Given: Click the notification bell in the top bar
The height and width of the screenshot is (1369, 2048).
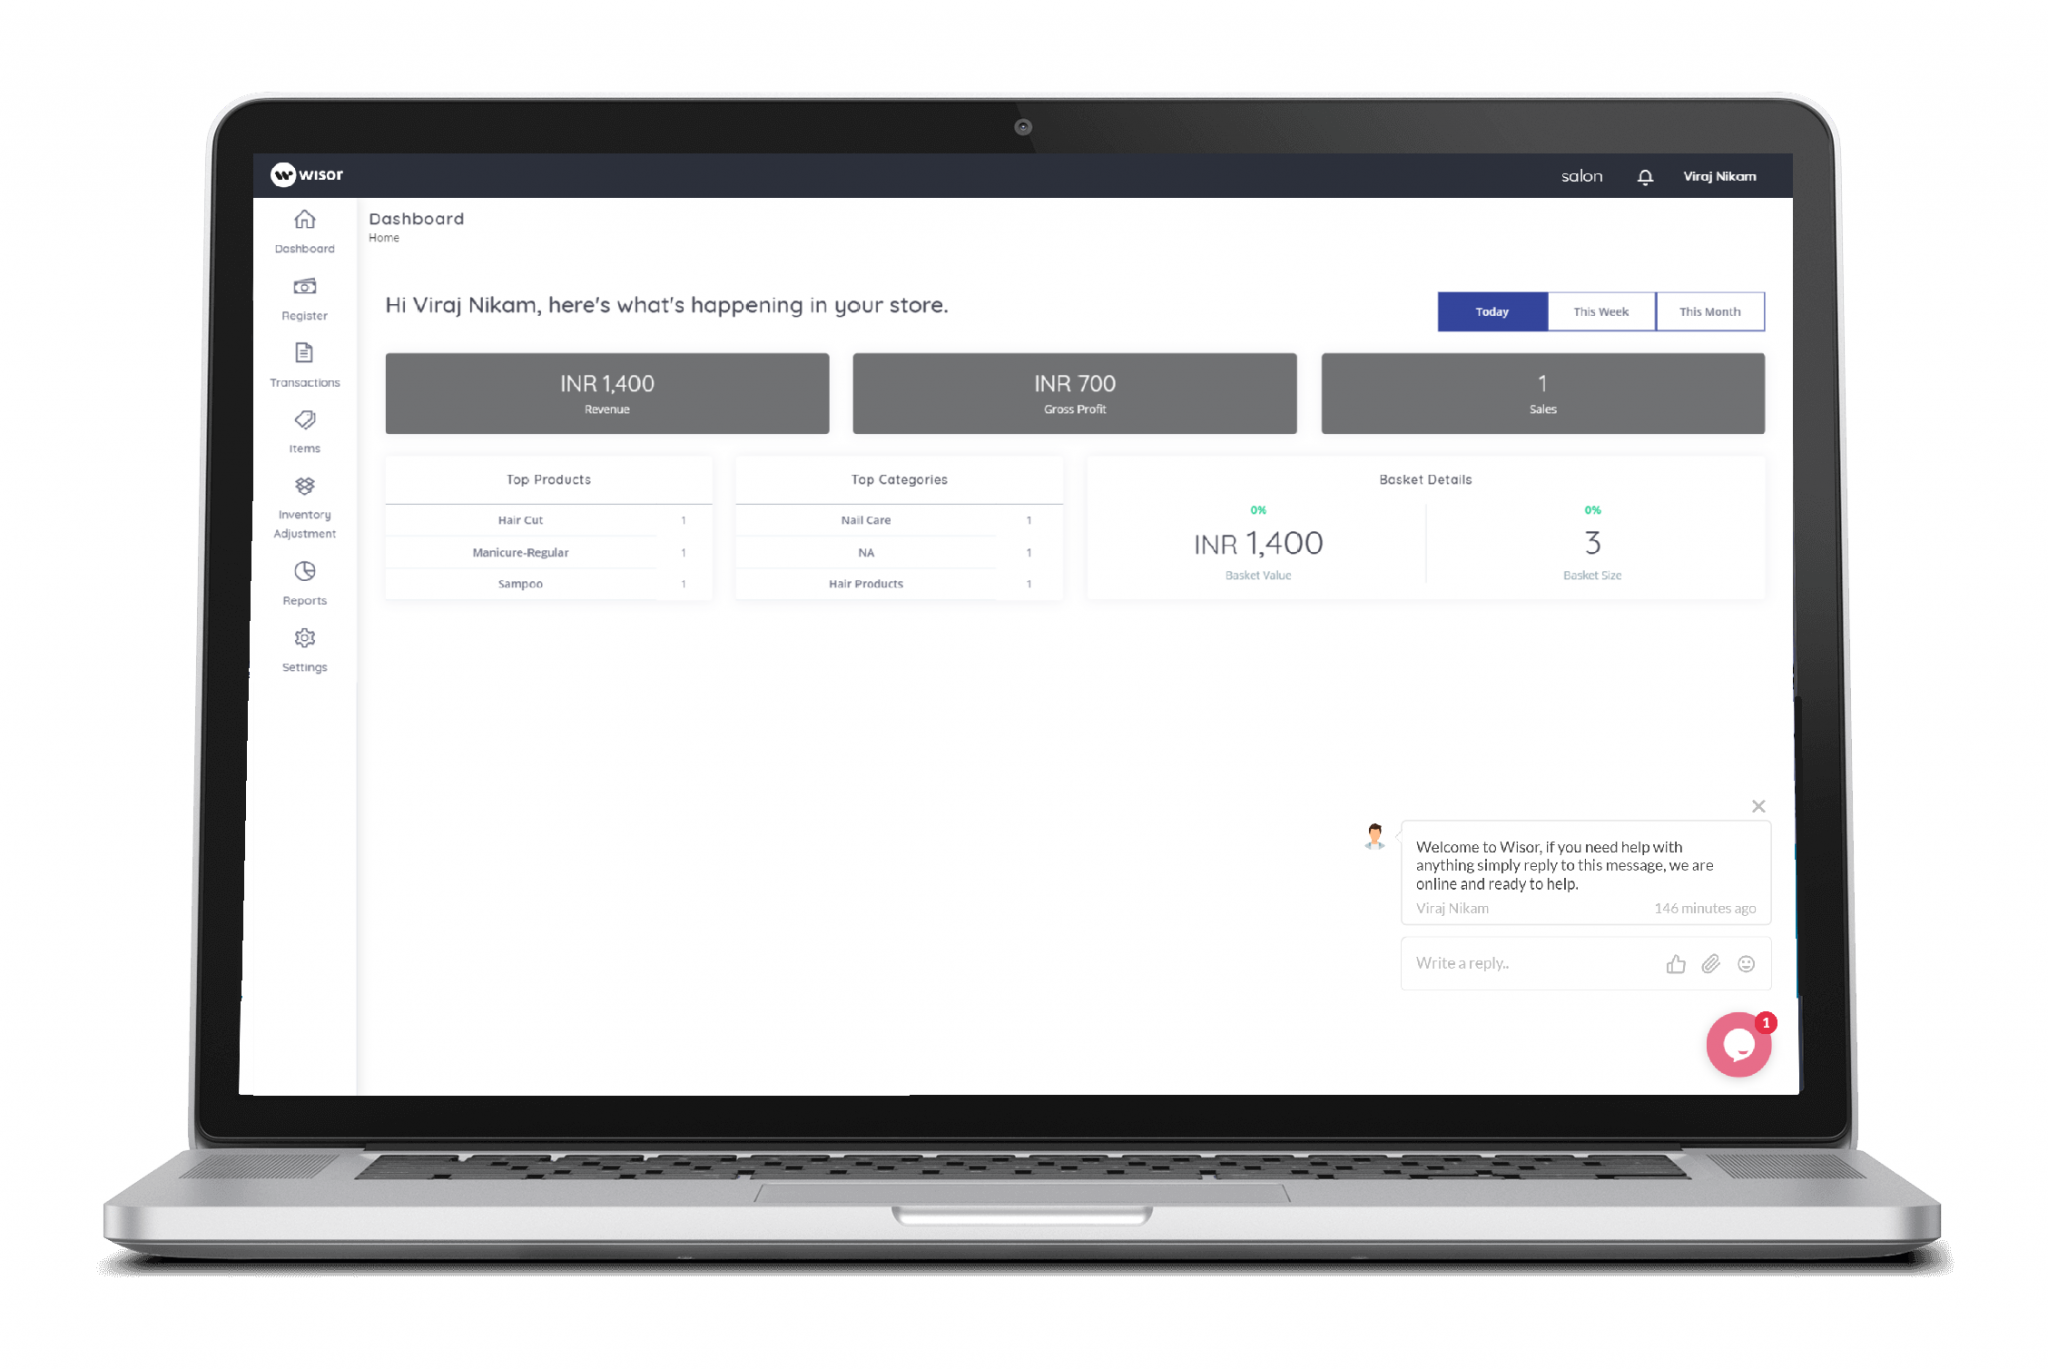Looking at the screenshot, I should tap(1644, 176).
